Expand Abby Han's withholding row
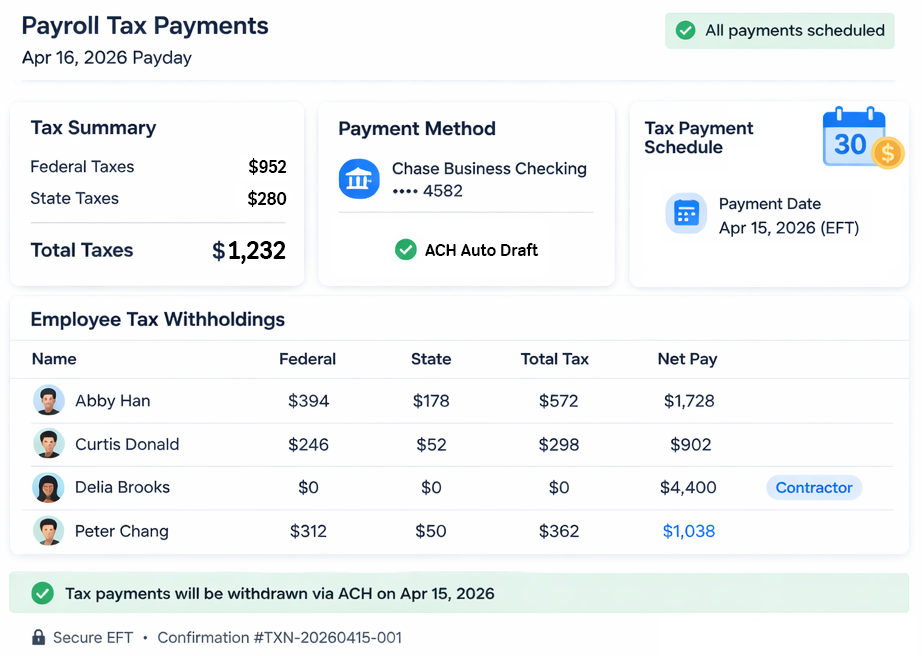Image resolution: width=922 pixels, height=656 pixels. click(460, 400)
